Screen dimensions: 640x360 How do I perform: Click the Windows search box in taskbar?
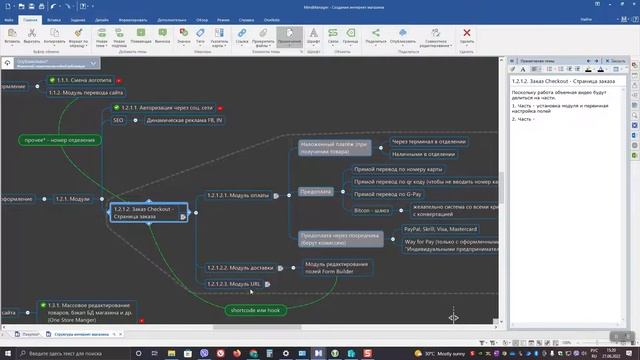tap(73, 353)
